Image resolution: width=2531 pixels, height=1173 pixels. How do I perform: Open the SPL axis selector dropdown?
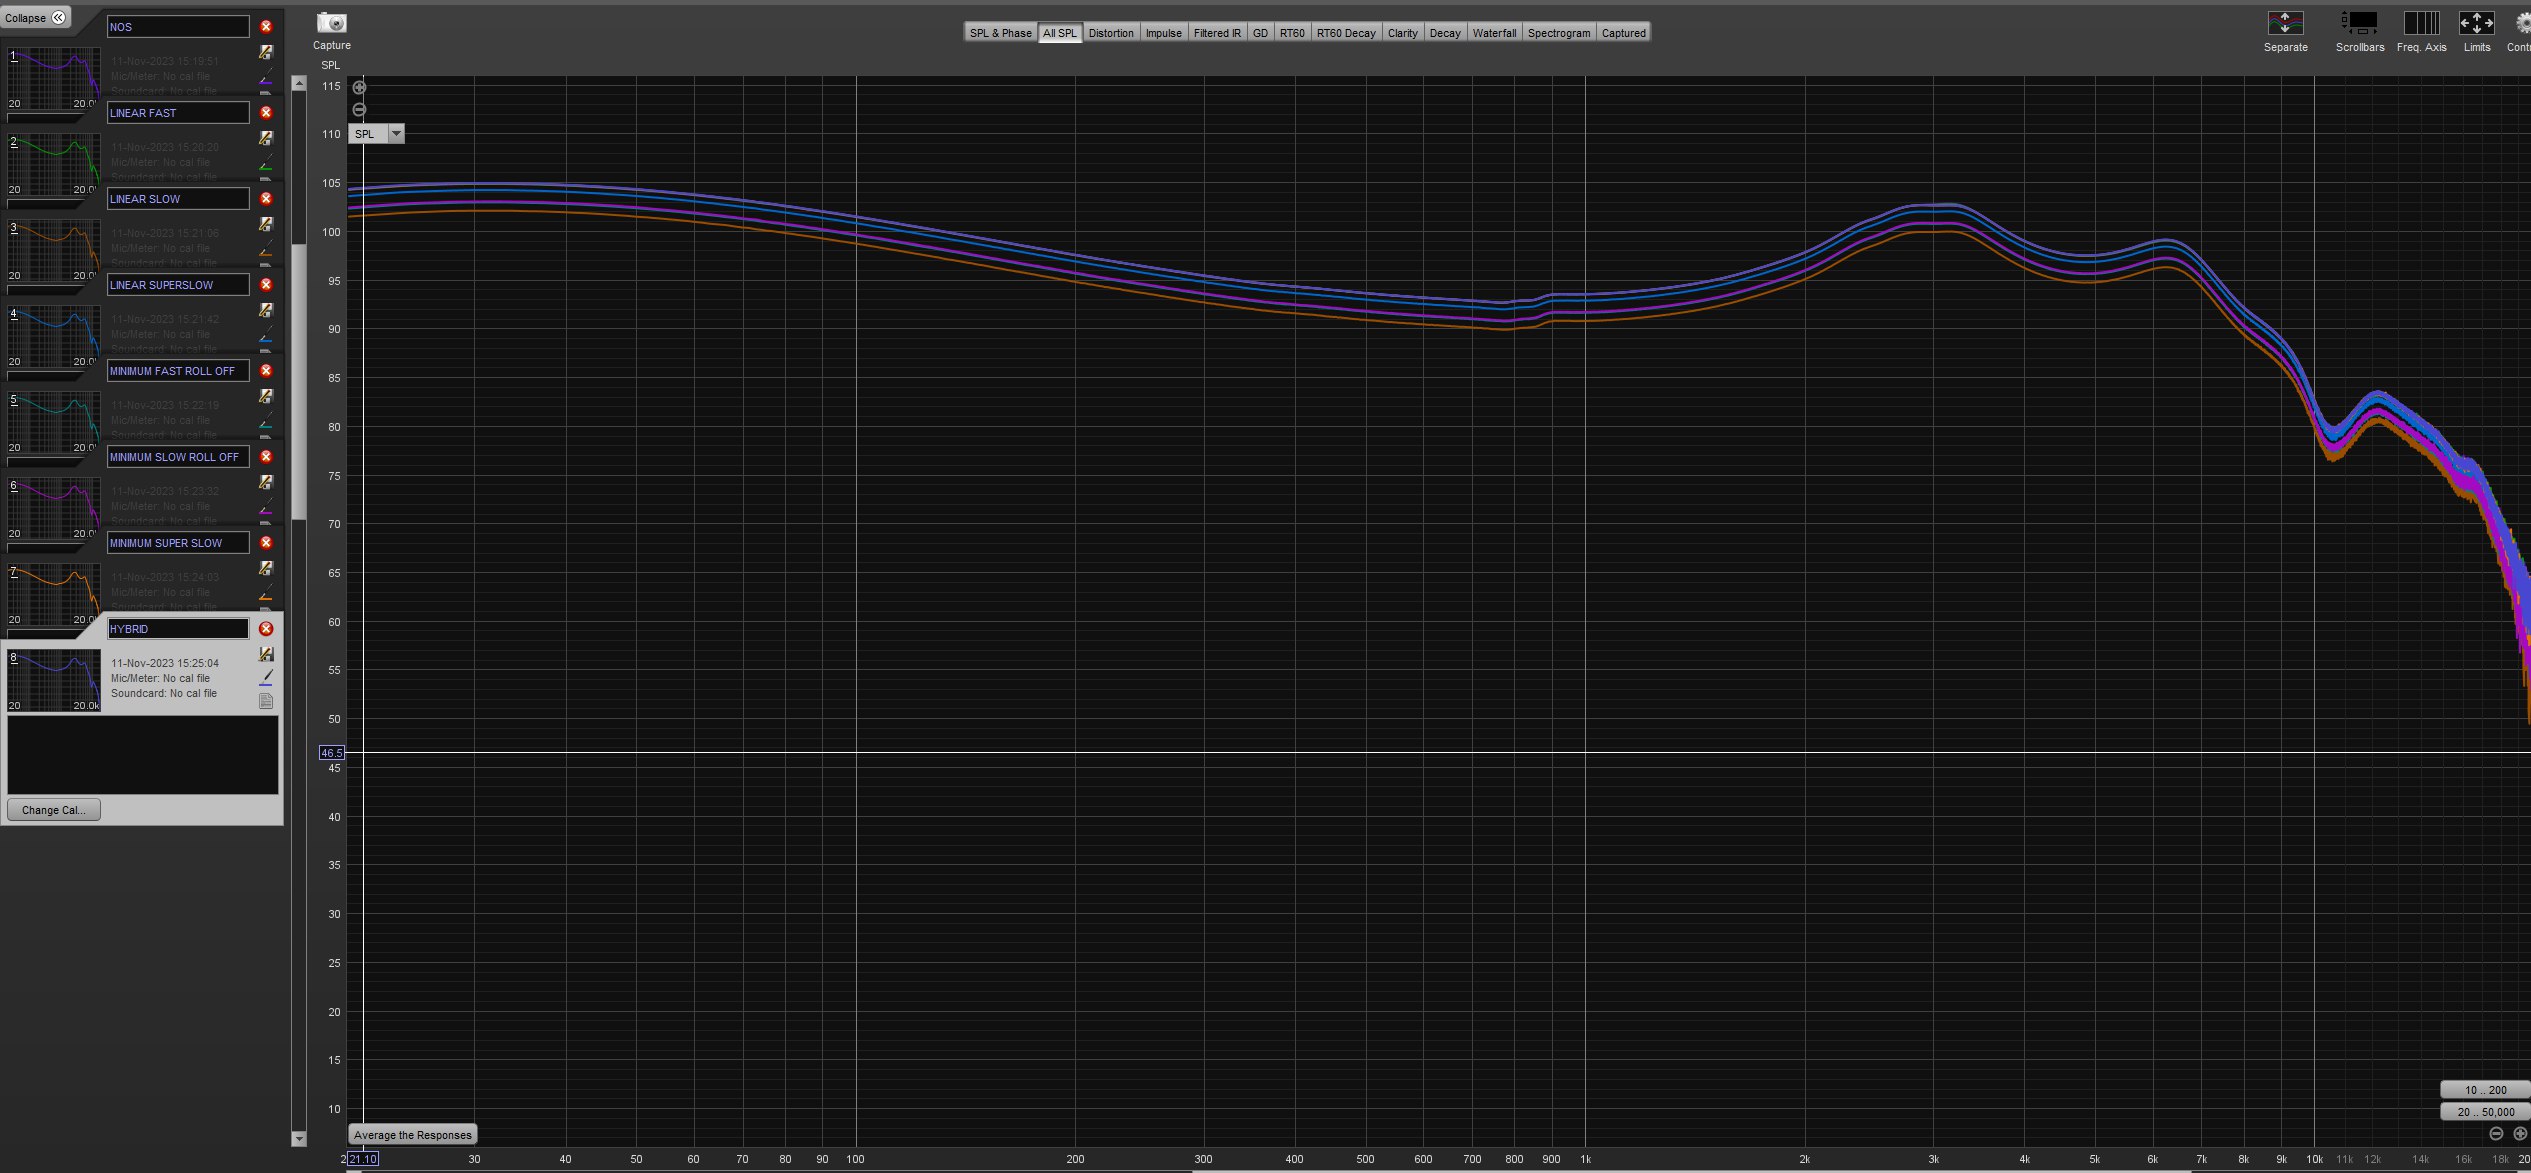coord(396,134)
